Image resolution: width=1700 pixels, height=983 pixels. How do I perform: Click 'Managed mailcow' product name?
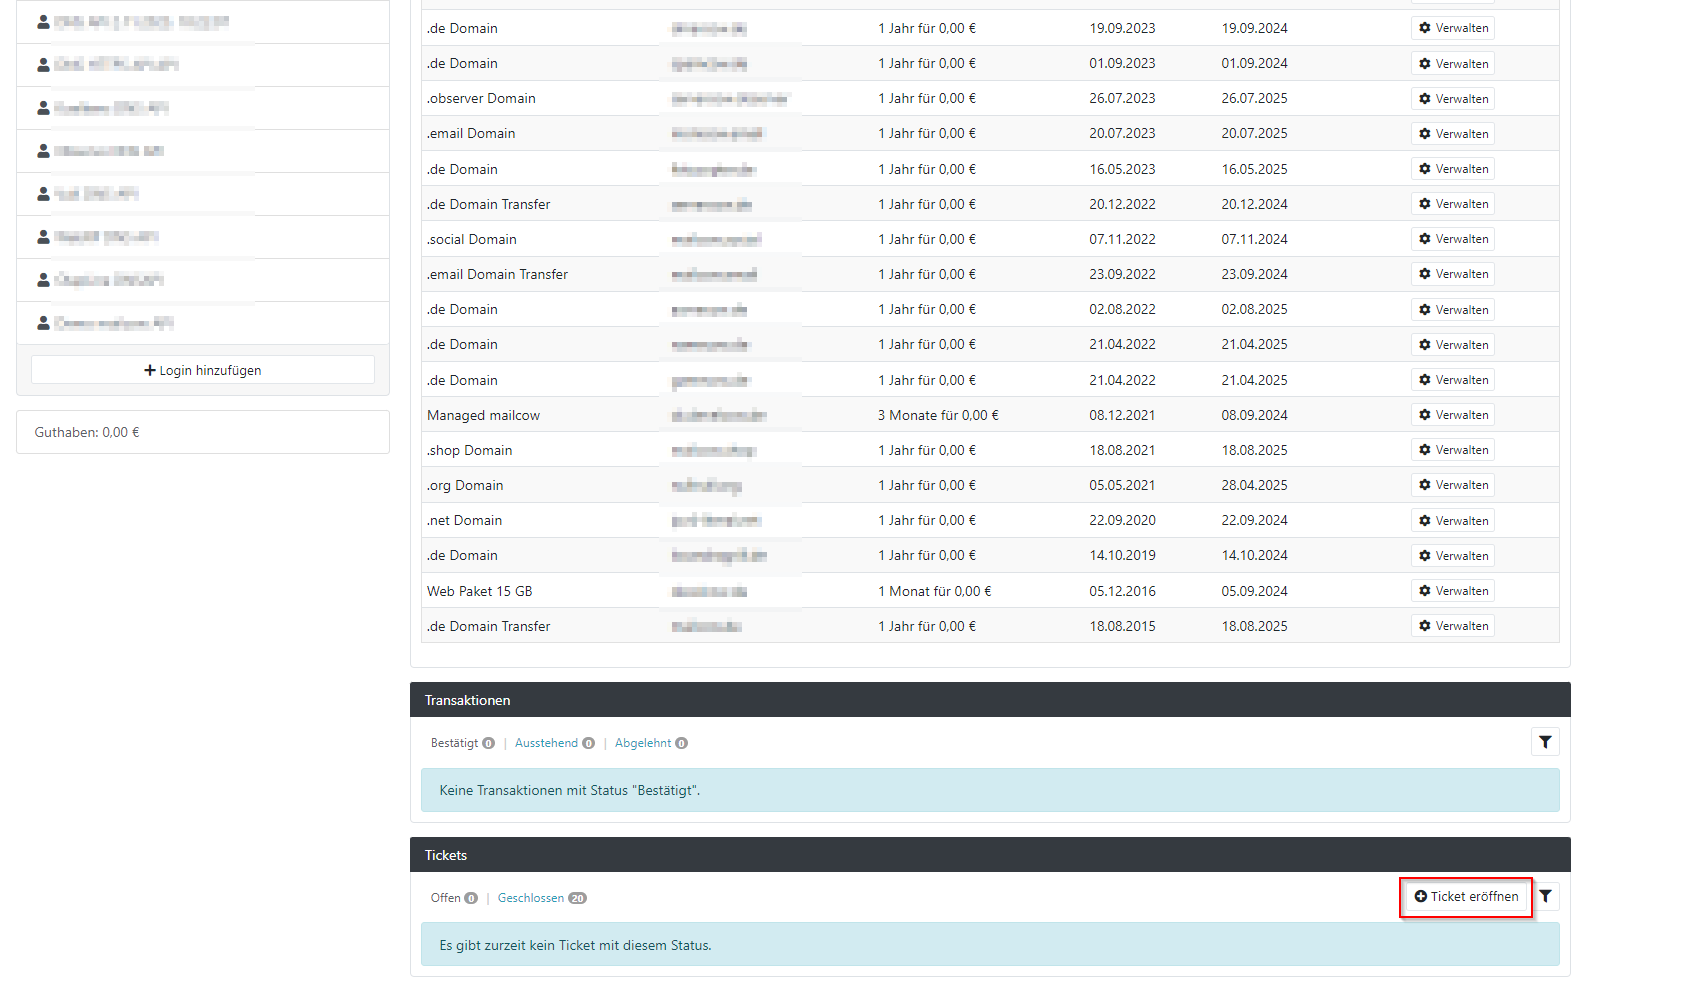pyautogui.click(x=483, y=415)
